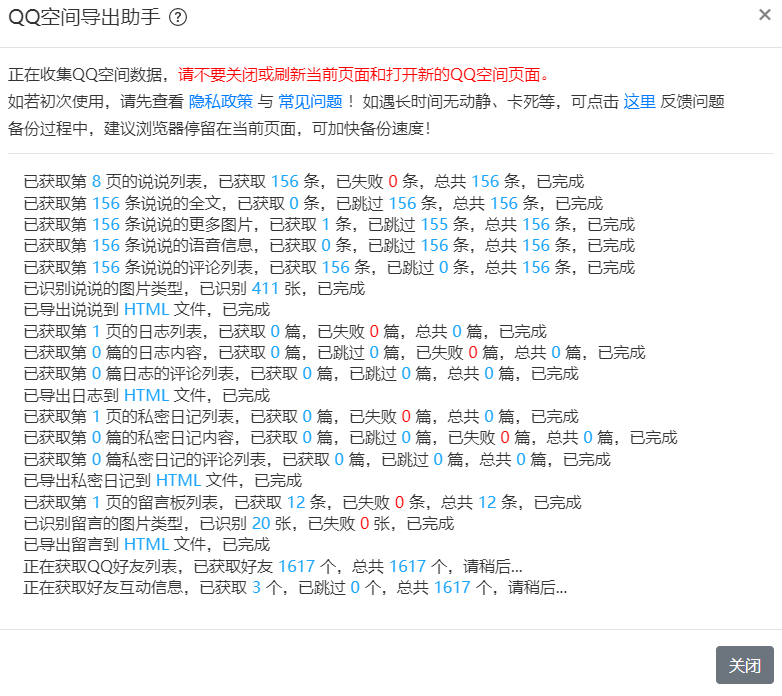Click the QQ空间导出助手 title text

click(x=84, y=17)
